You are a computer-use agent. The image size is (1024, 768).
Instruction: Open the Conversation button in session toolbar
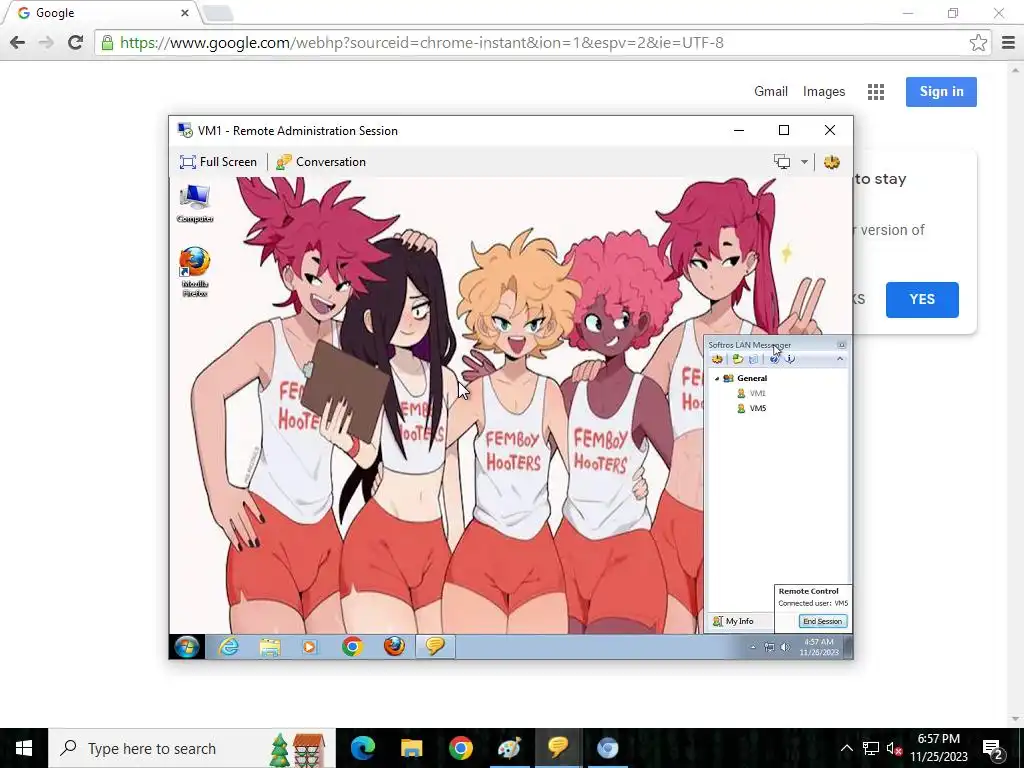(321, 162)
